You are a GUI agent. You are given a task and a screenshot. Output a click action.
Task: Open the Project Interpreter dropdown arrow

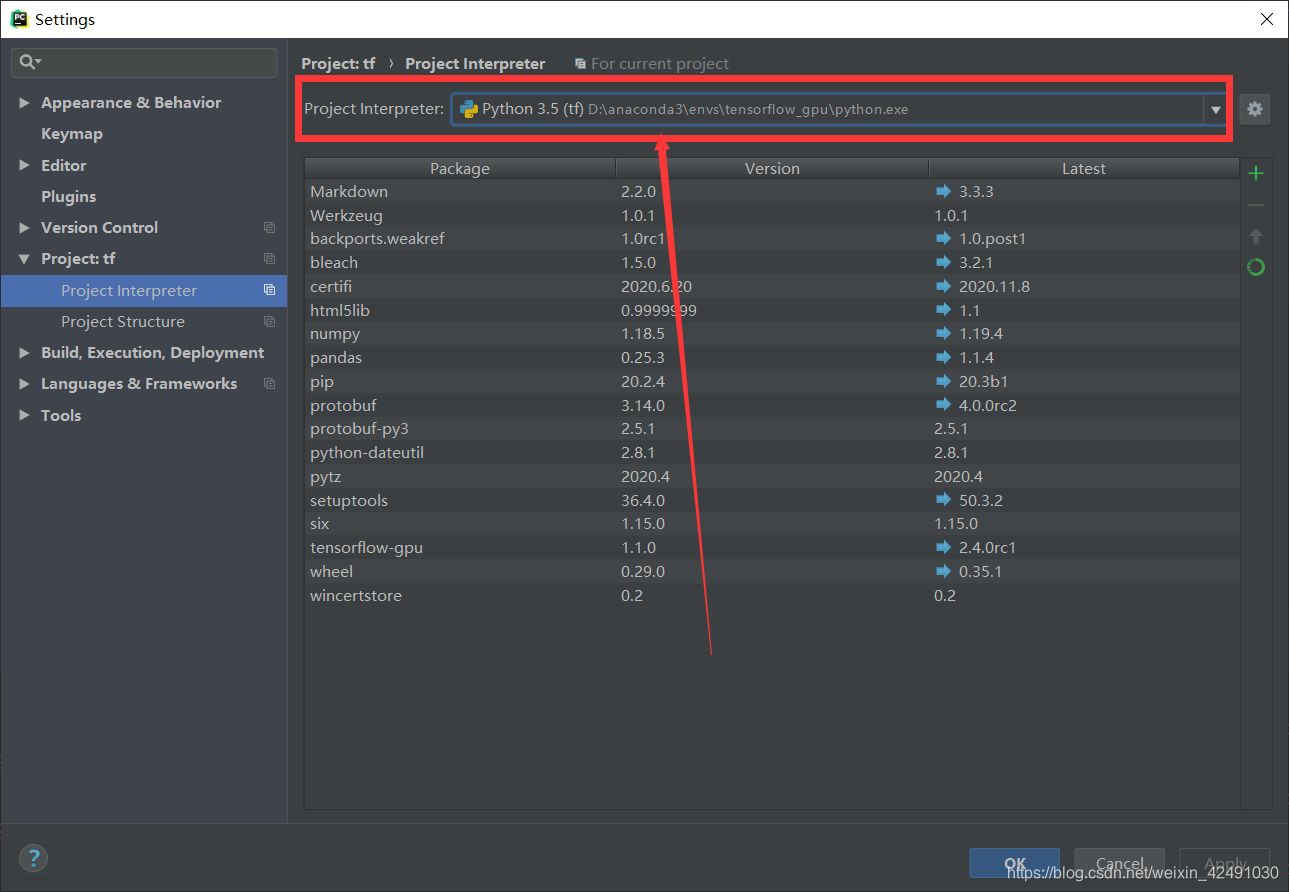(x=1216, y=110)
